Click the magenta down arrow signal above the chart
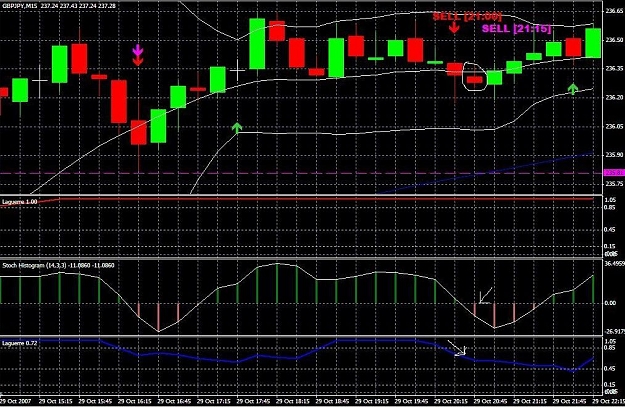The height and width of the screenshot is (407, 625). point(138,50)
